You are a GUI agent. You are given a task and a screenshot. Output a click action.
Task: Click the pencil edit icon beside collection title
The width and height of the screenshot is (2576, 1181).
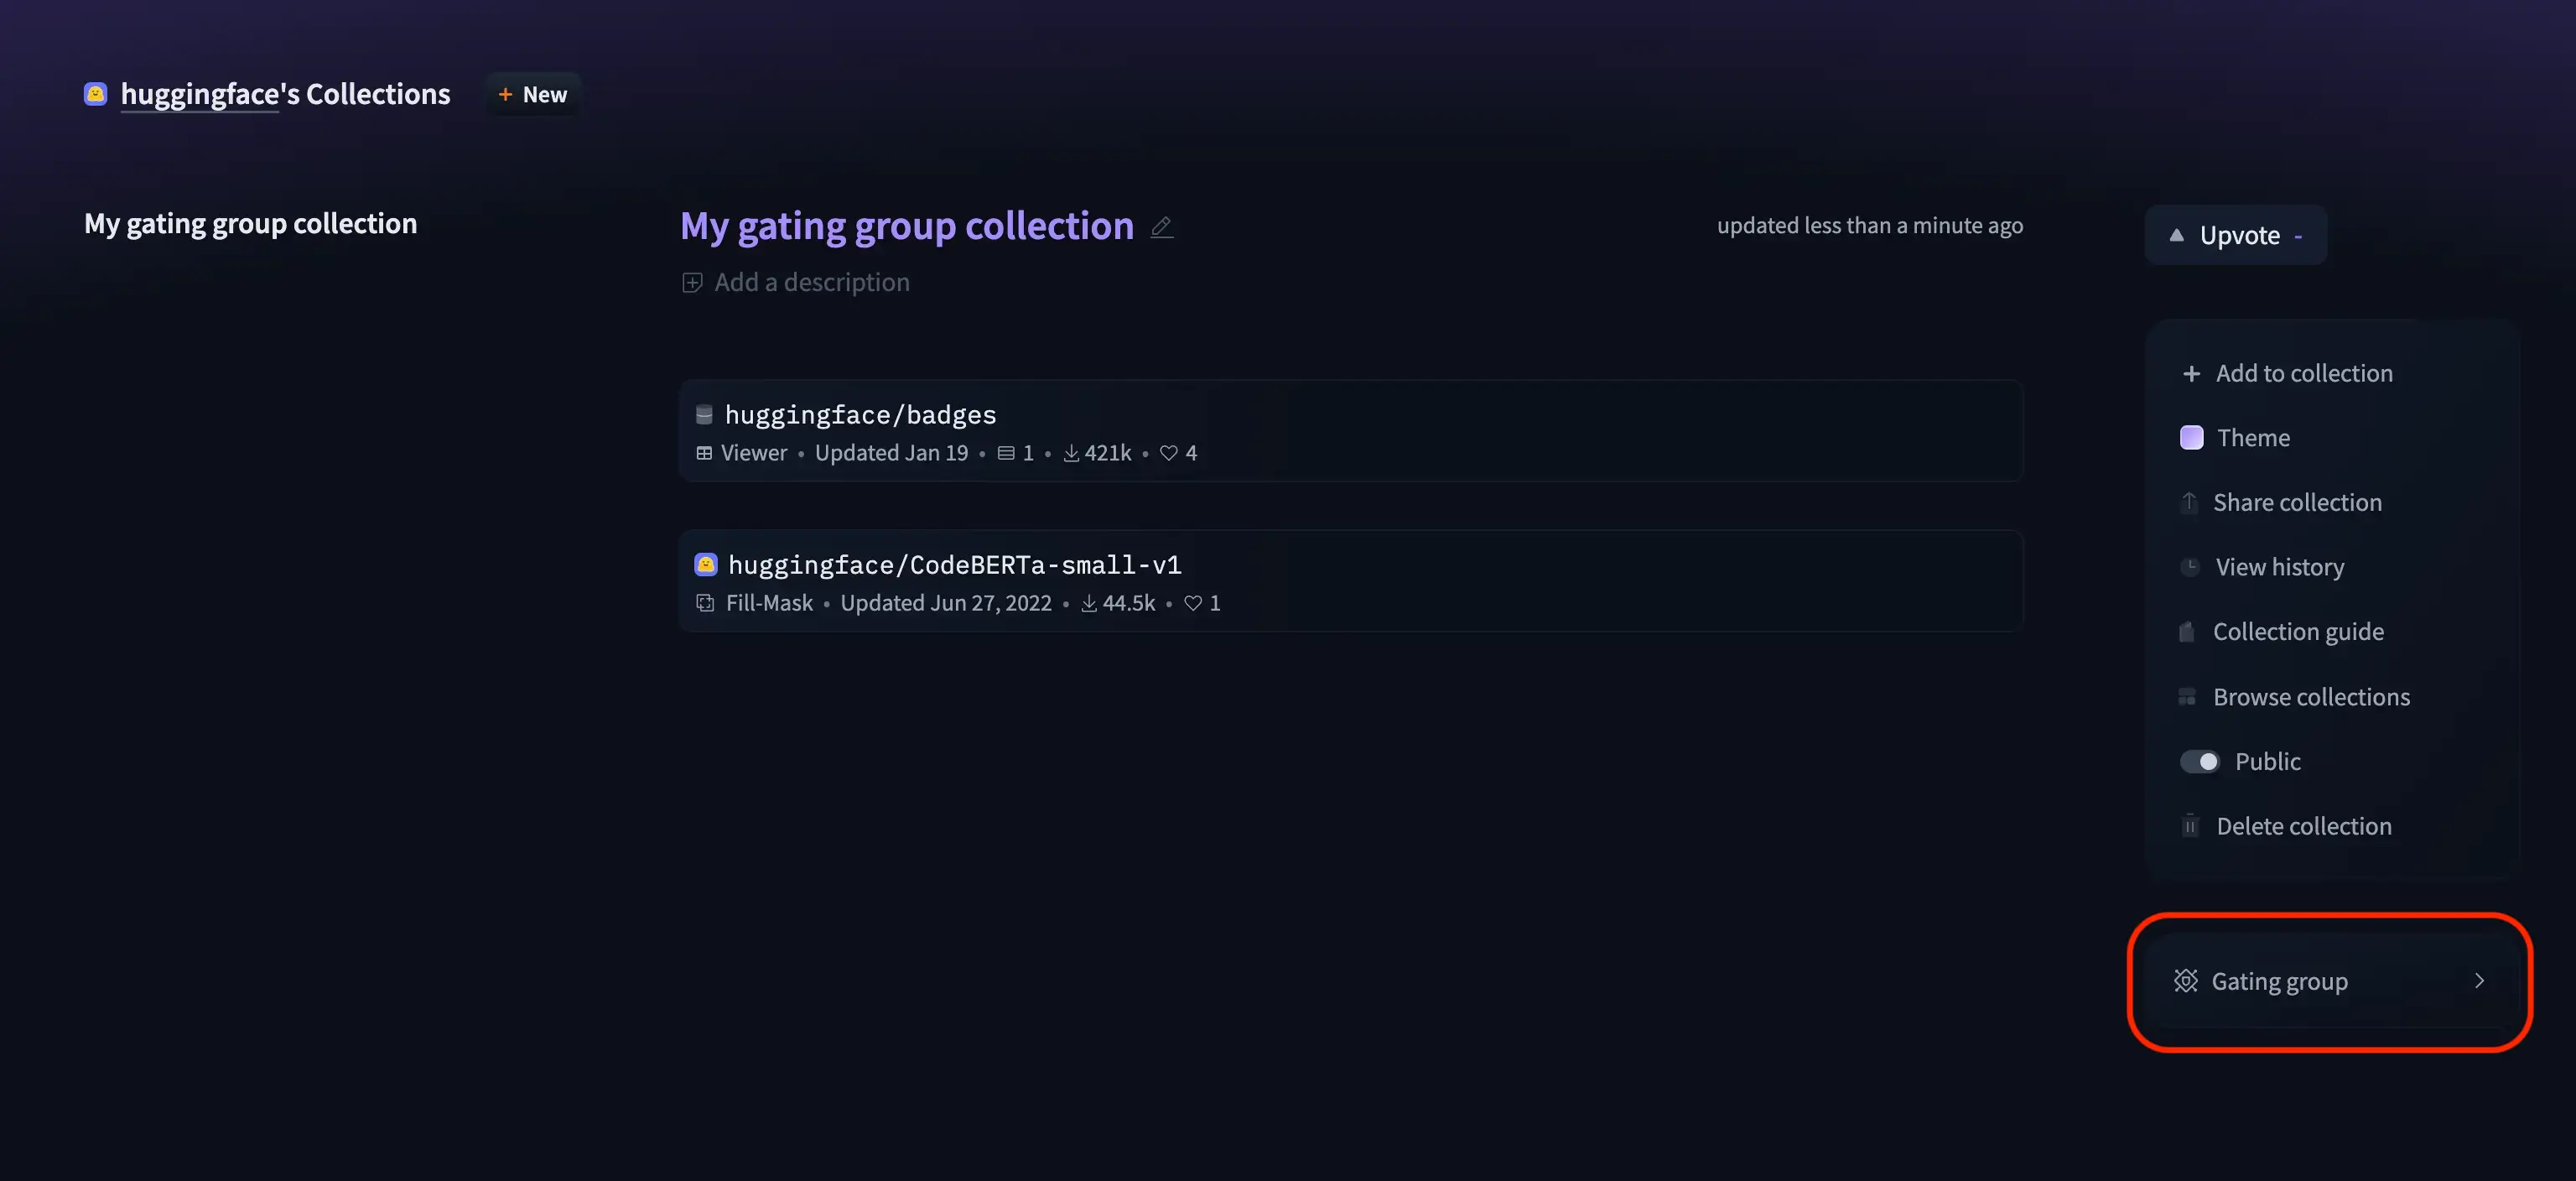1161,227
